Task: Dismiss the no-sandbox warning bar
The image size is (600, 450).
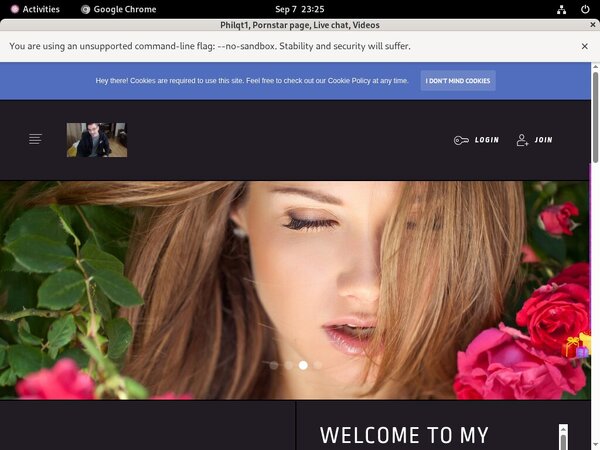Action: 584,46
